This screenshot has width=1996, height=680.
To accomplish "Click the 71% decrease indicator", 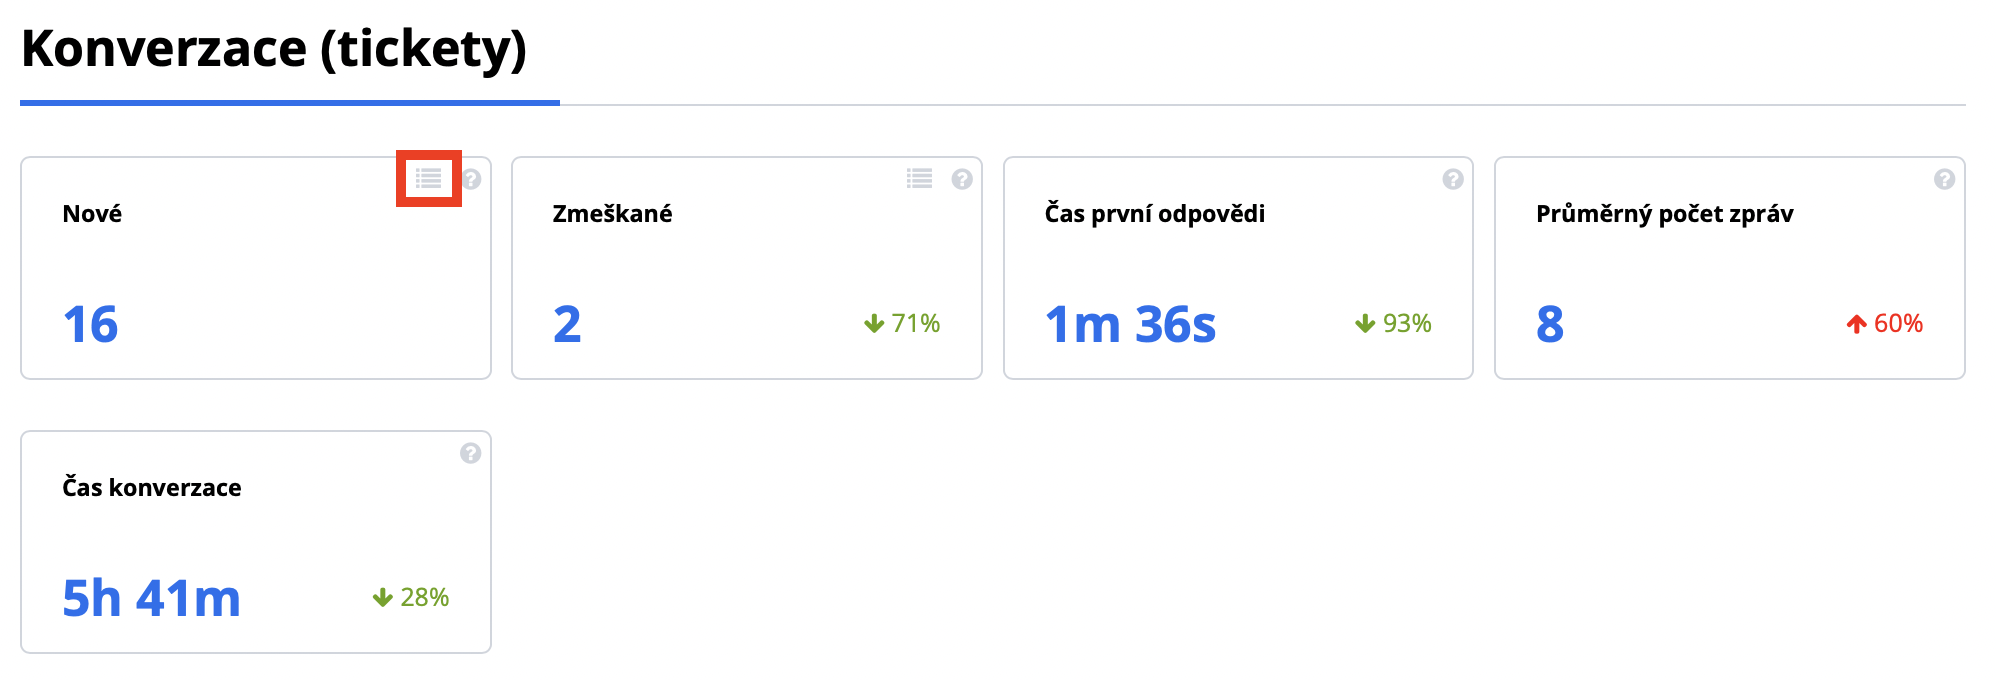I will pos(902,323).
